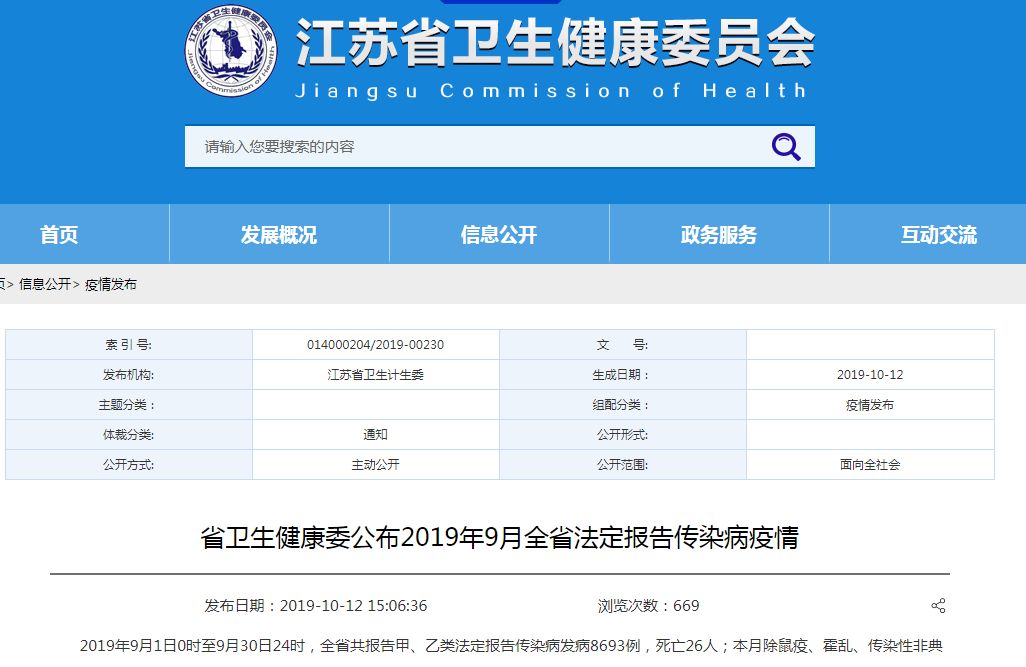Click the 浏览次数：669 view counter
Viewport: 1026px width, 667px height.
648,605
